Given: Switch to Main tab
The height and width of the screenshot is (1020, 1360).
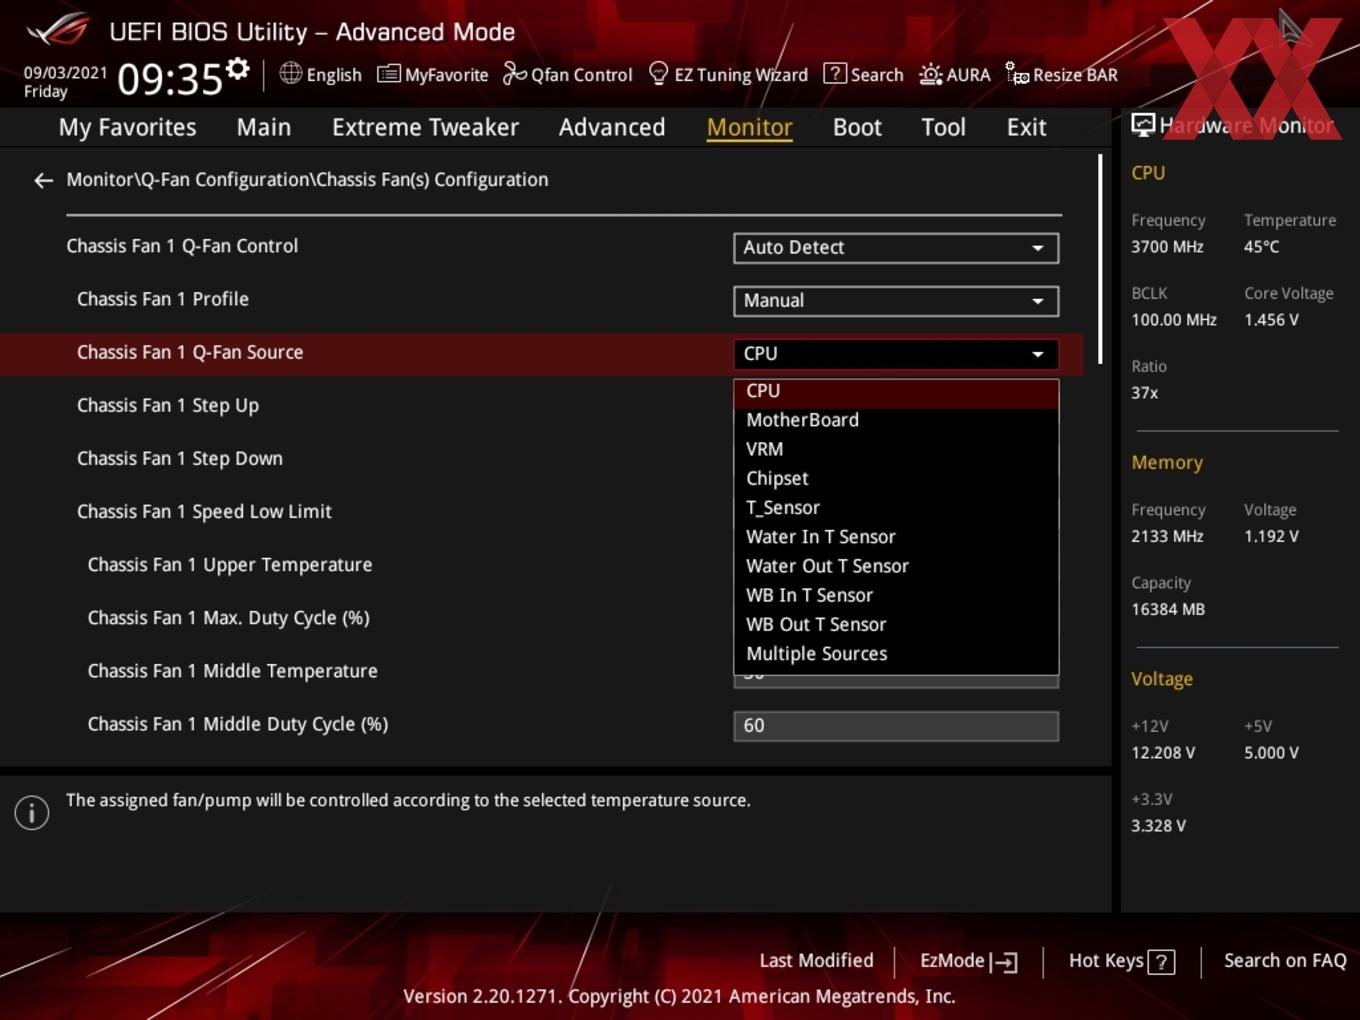Looking at the screenshot, I should tap(264, 128).
